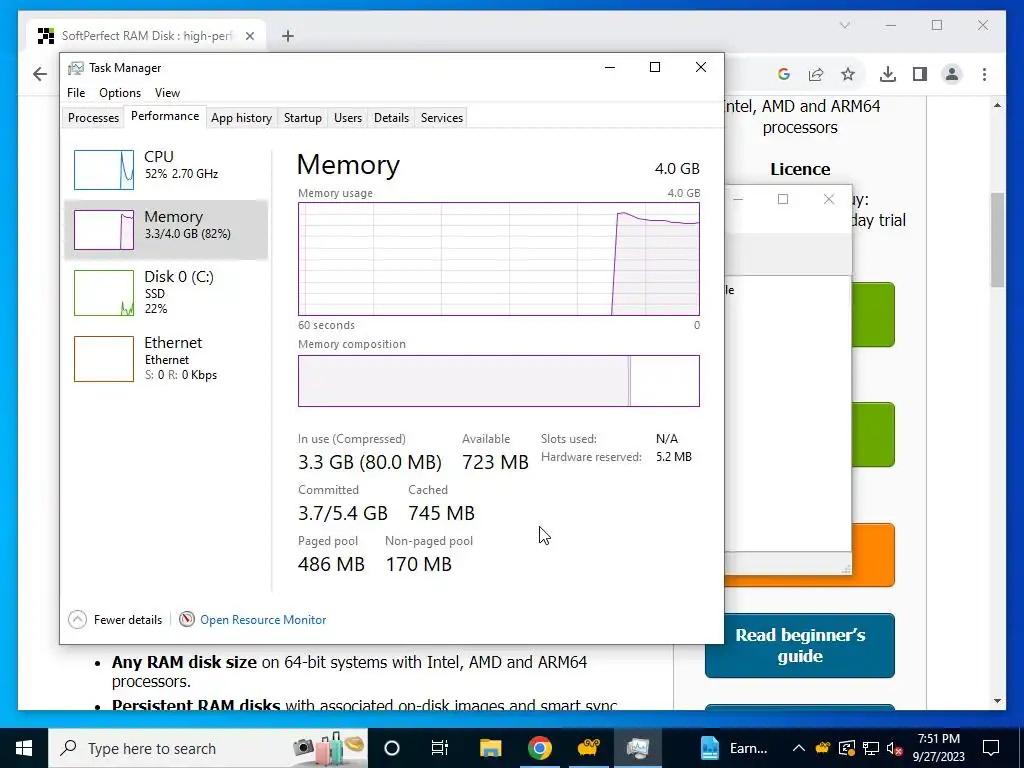The image size is (1024, 768).
Task: Select the Performance tab
Action: coord(165,116)
